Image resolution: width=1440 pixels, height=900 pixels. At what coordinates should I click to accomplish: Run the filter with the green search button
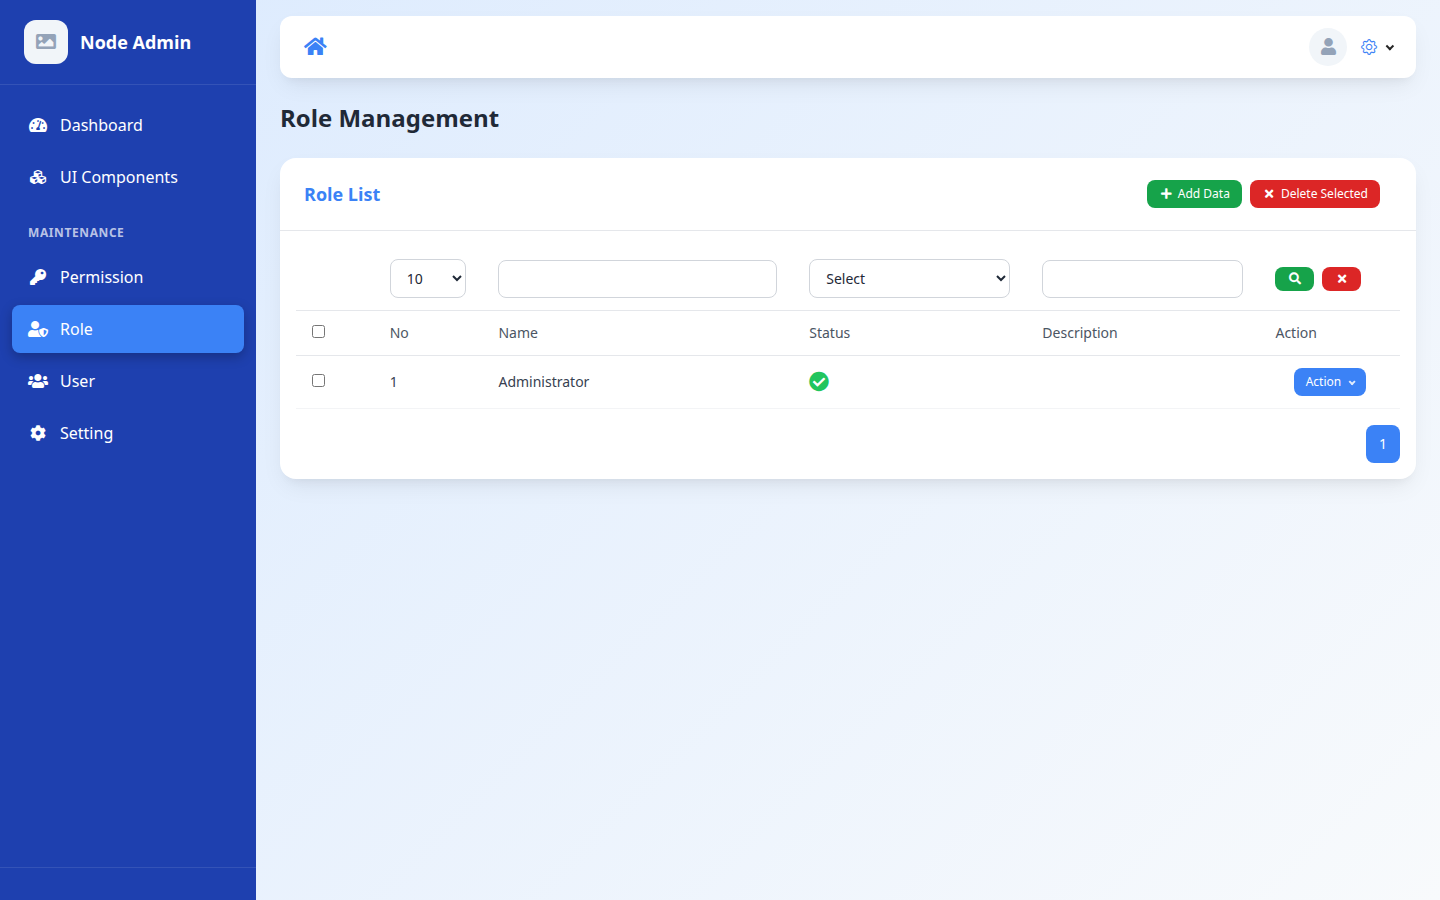[x=1294, y=279]
